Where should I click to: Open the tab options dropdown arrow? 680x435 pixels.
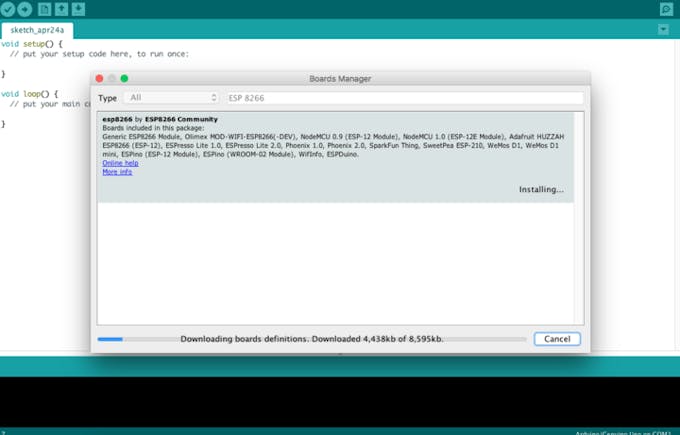(663, 29)
